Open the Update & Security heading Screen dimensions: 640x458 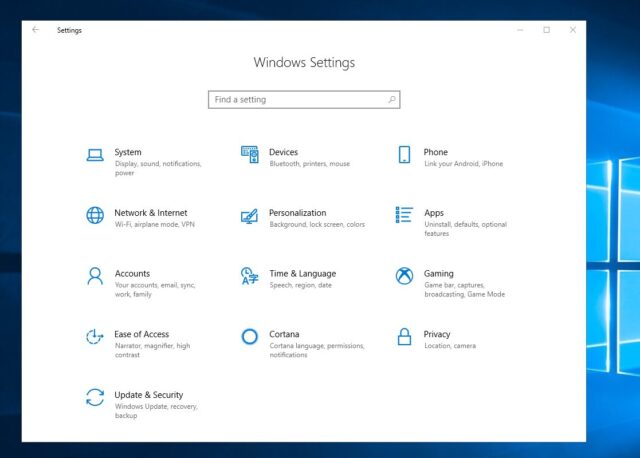click(x=149, y=395)
